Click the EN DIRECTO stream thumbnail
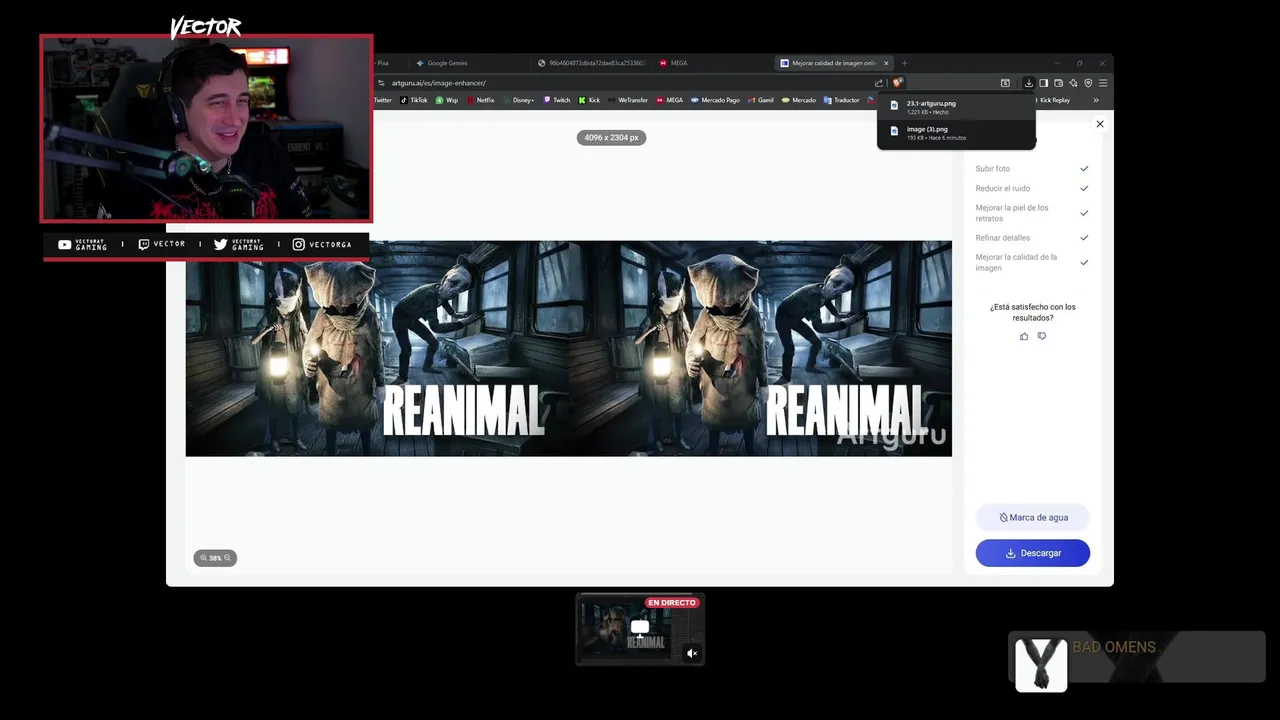Screen dimensions: 1280x720 coord(640,629)
